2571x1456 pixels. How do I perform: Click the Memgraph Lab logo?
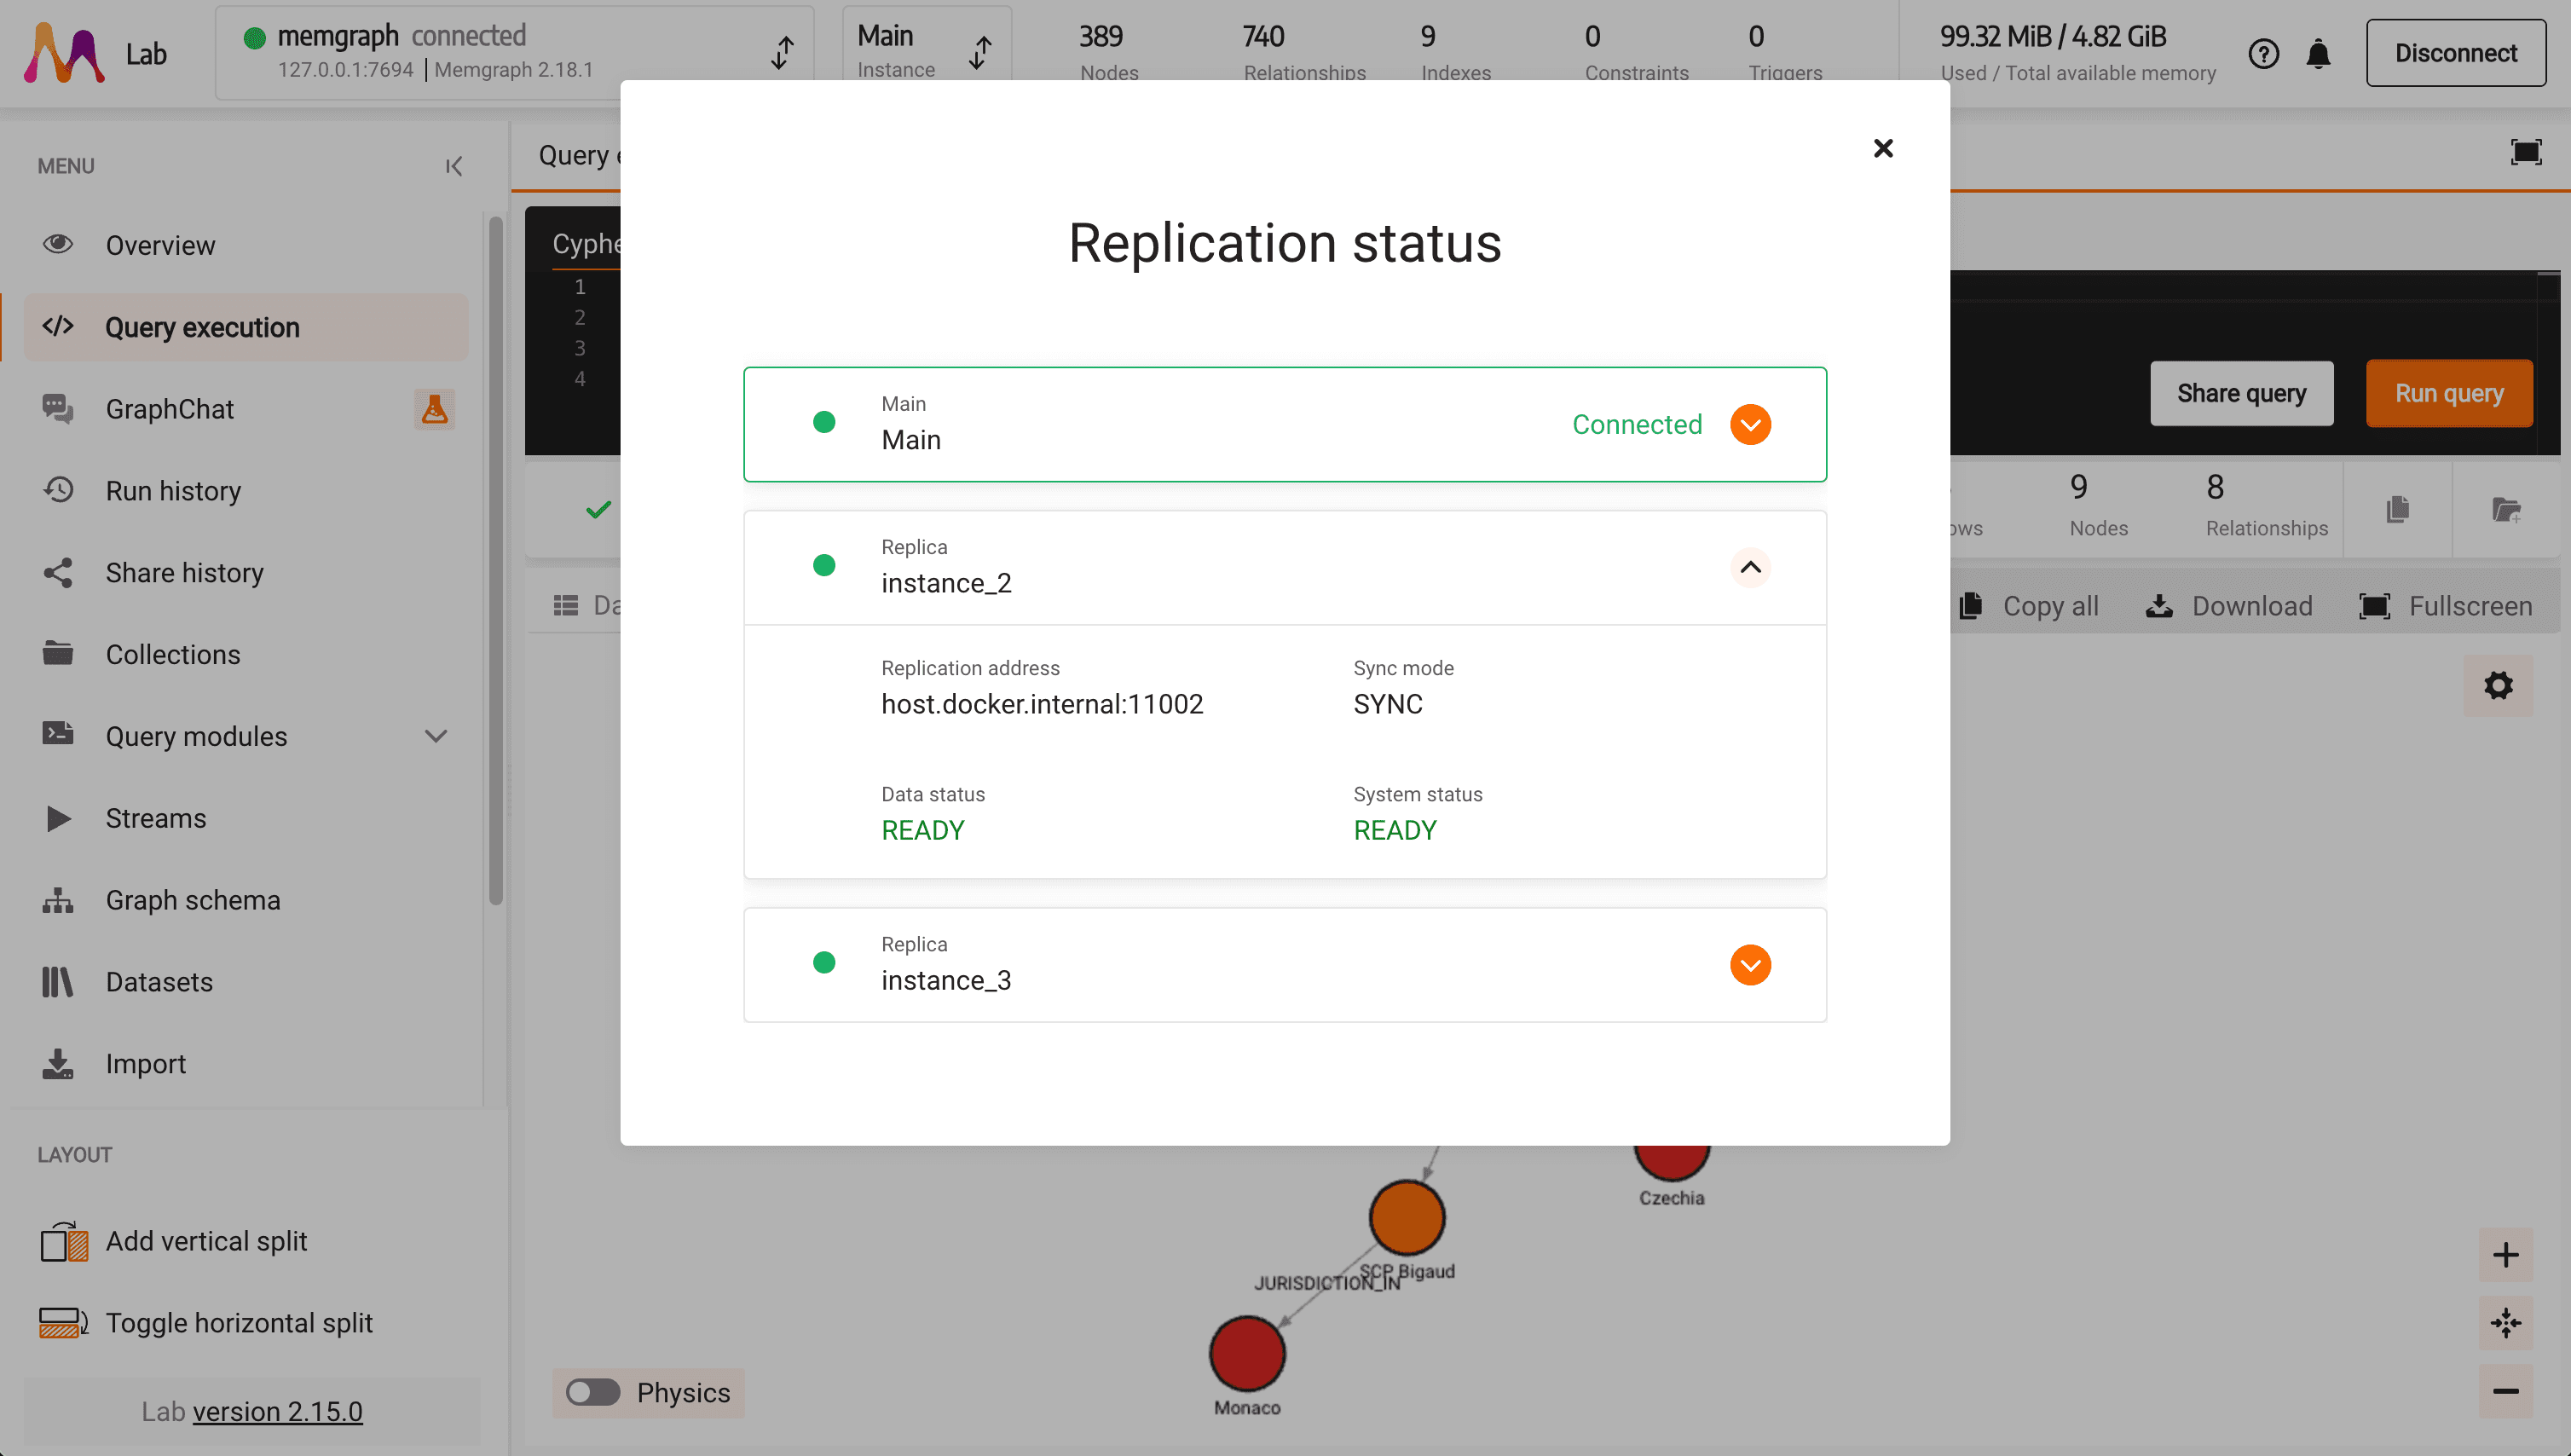[64, 53]
